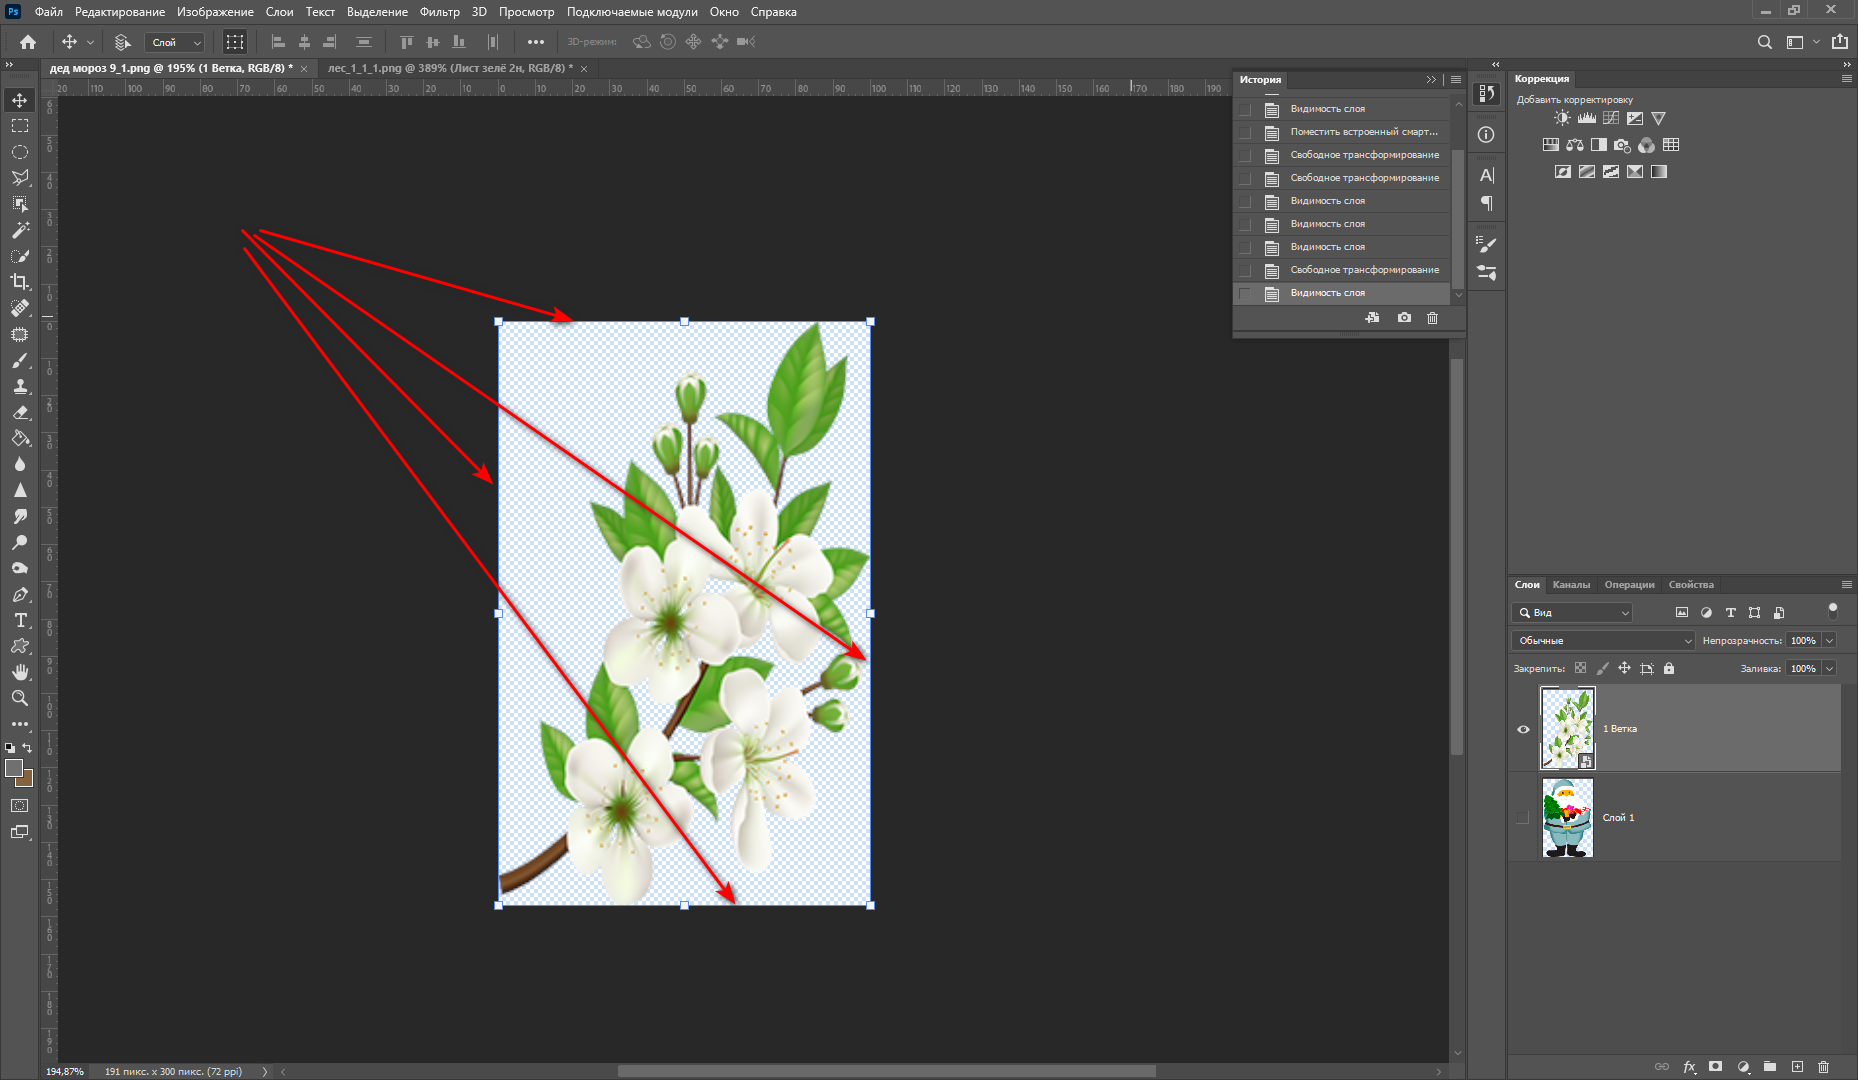Open search using magnifier icon top right
The width and height of the screenshot is (1858, 1080).
click(x=1765, y=42)
